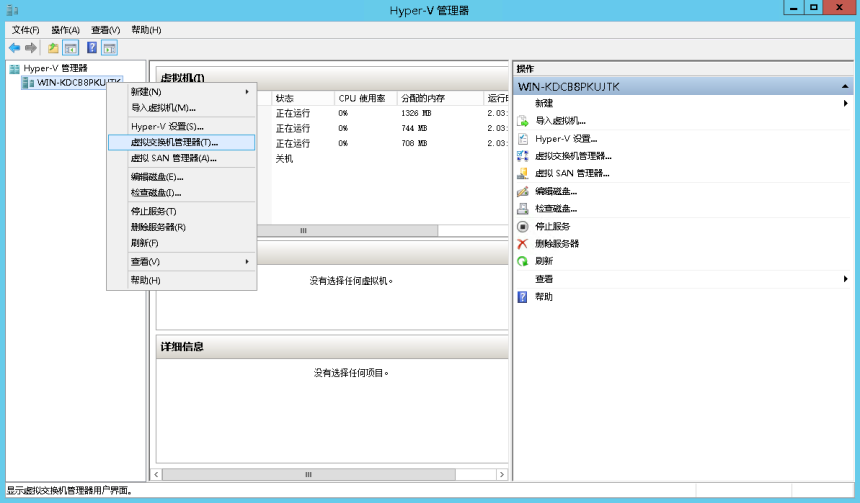
Task: Select the VM row showing 关机 state
Action: coord(389,159)
